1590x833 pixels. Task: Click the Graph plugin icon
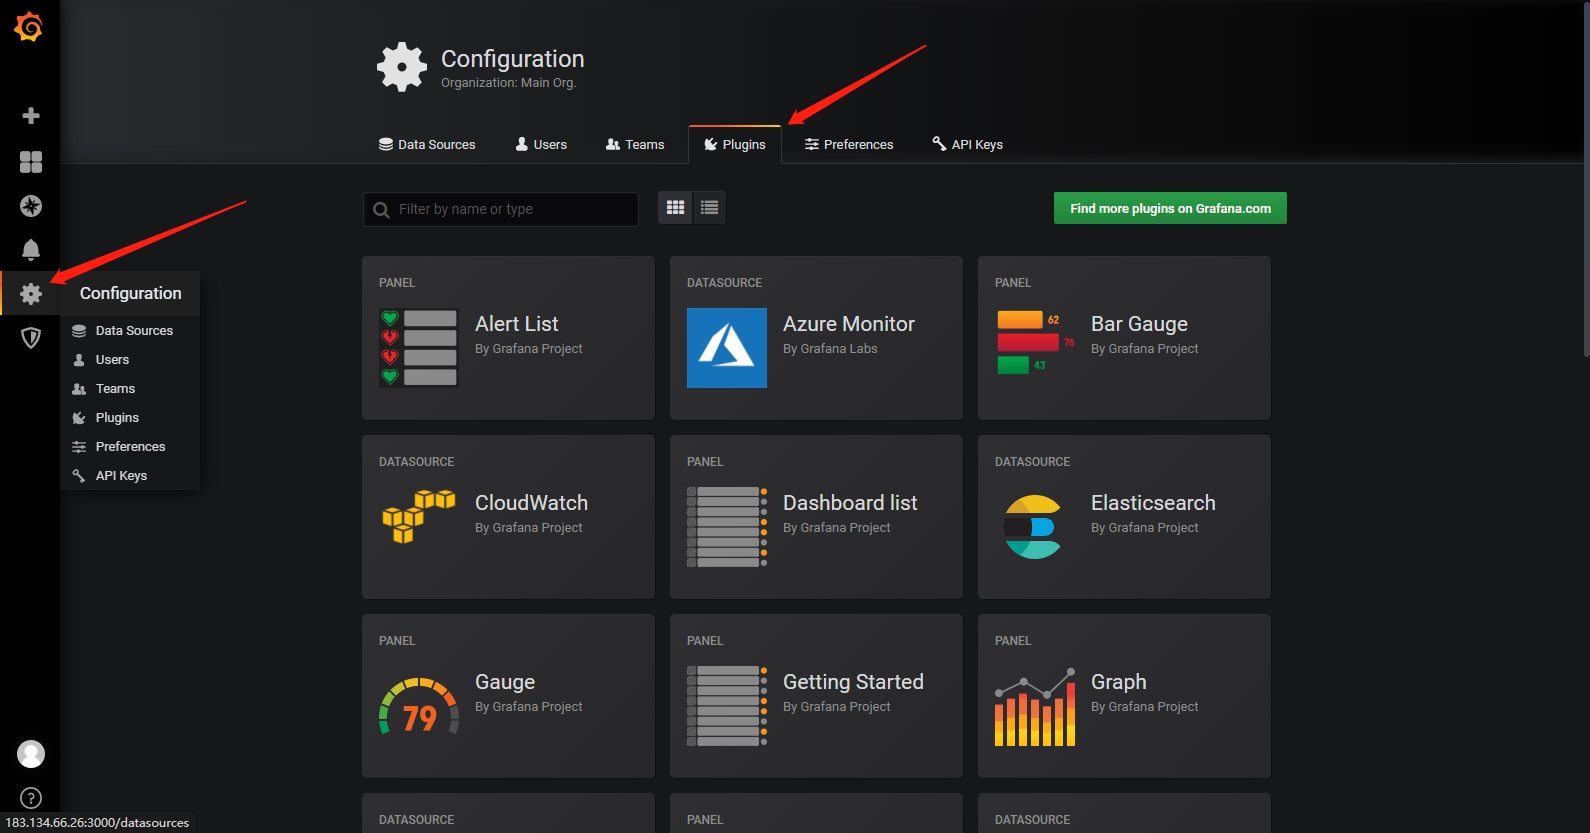coord(1035,706)
